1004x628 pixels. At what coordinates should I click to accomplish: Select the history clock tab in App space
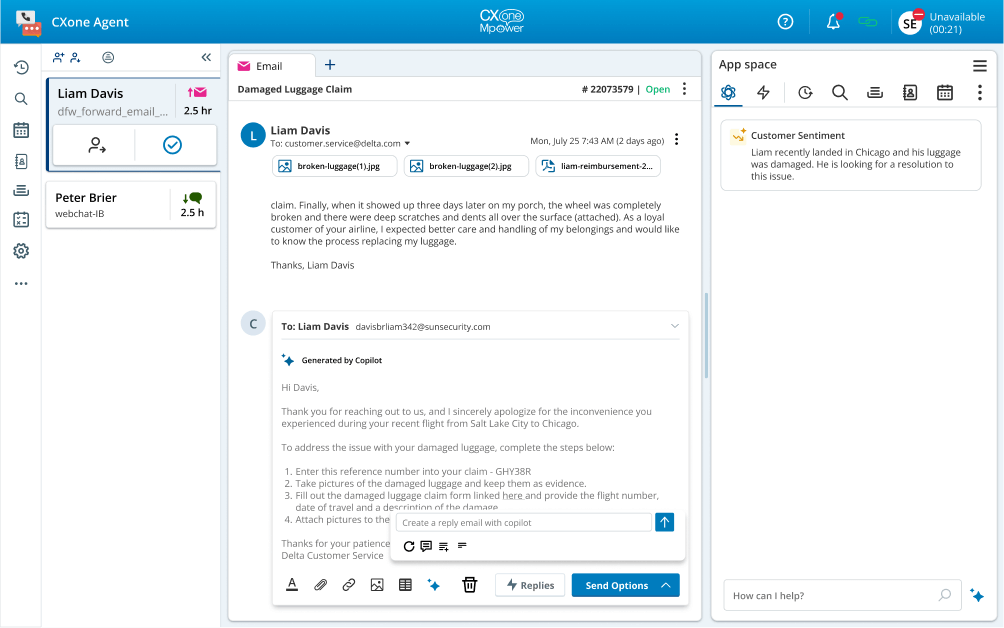click(806, 92)
